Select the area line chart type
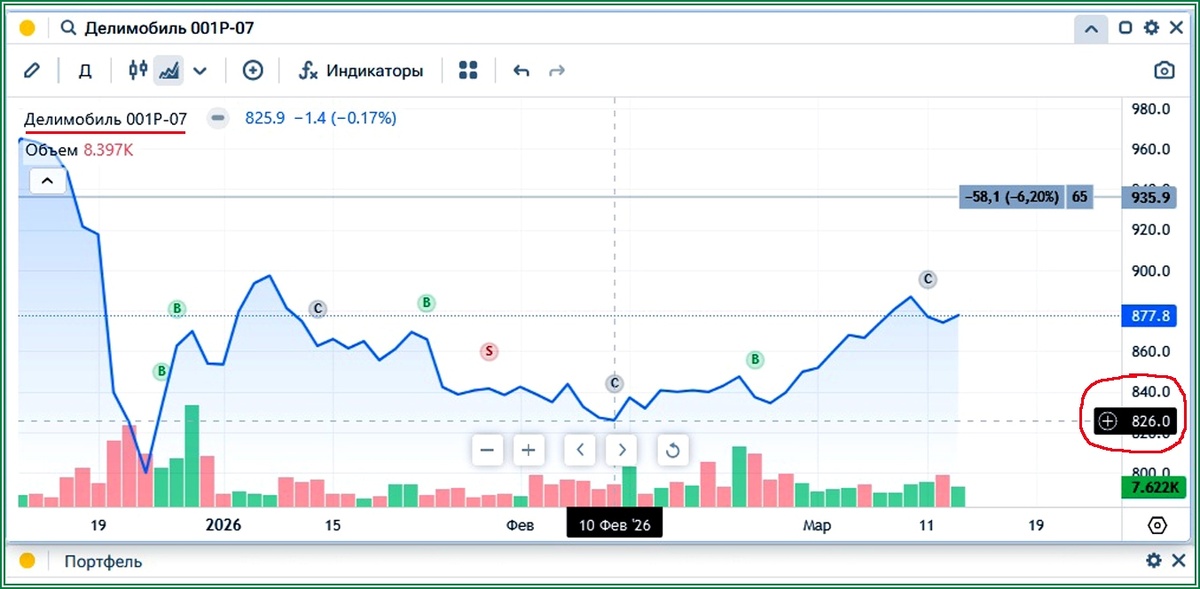Image resolution: width=1200 pixels, height=589 pixels. click(169, 70)
